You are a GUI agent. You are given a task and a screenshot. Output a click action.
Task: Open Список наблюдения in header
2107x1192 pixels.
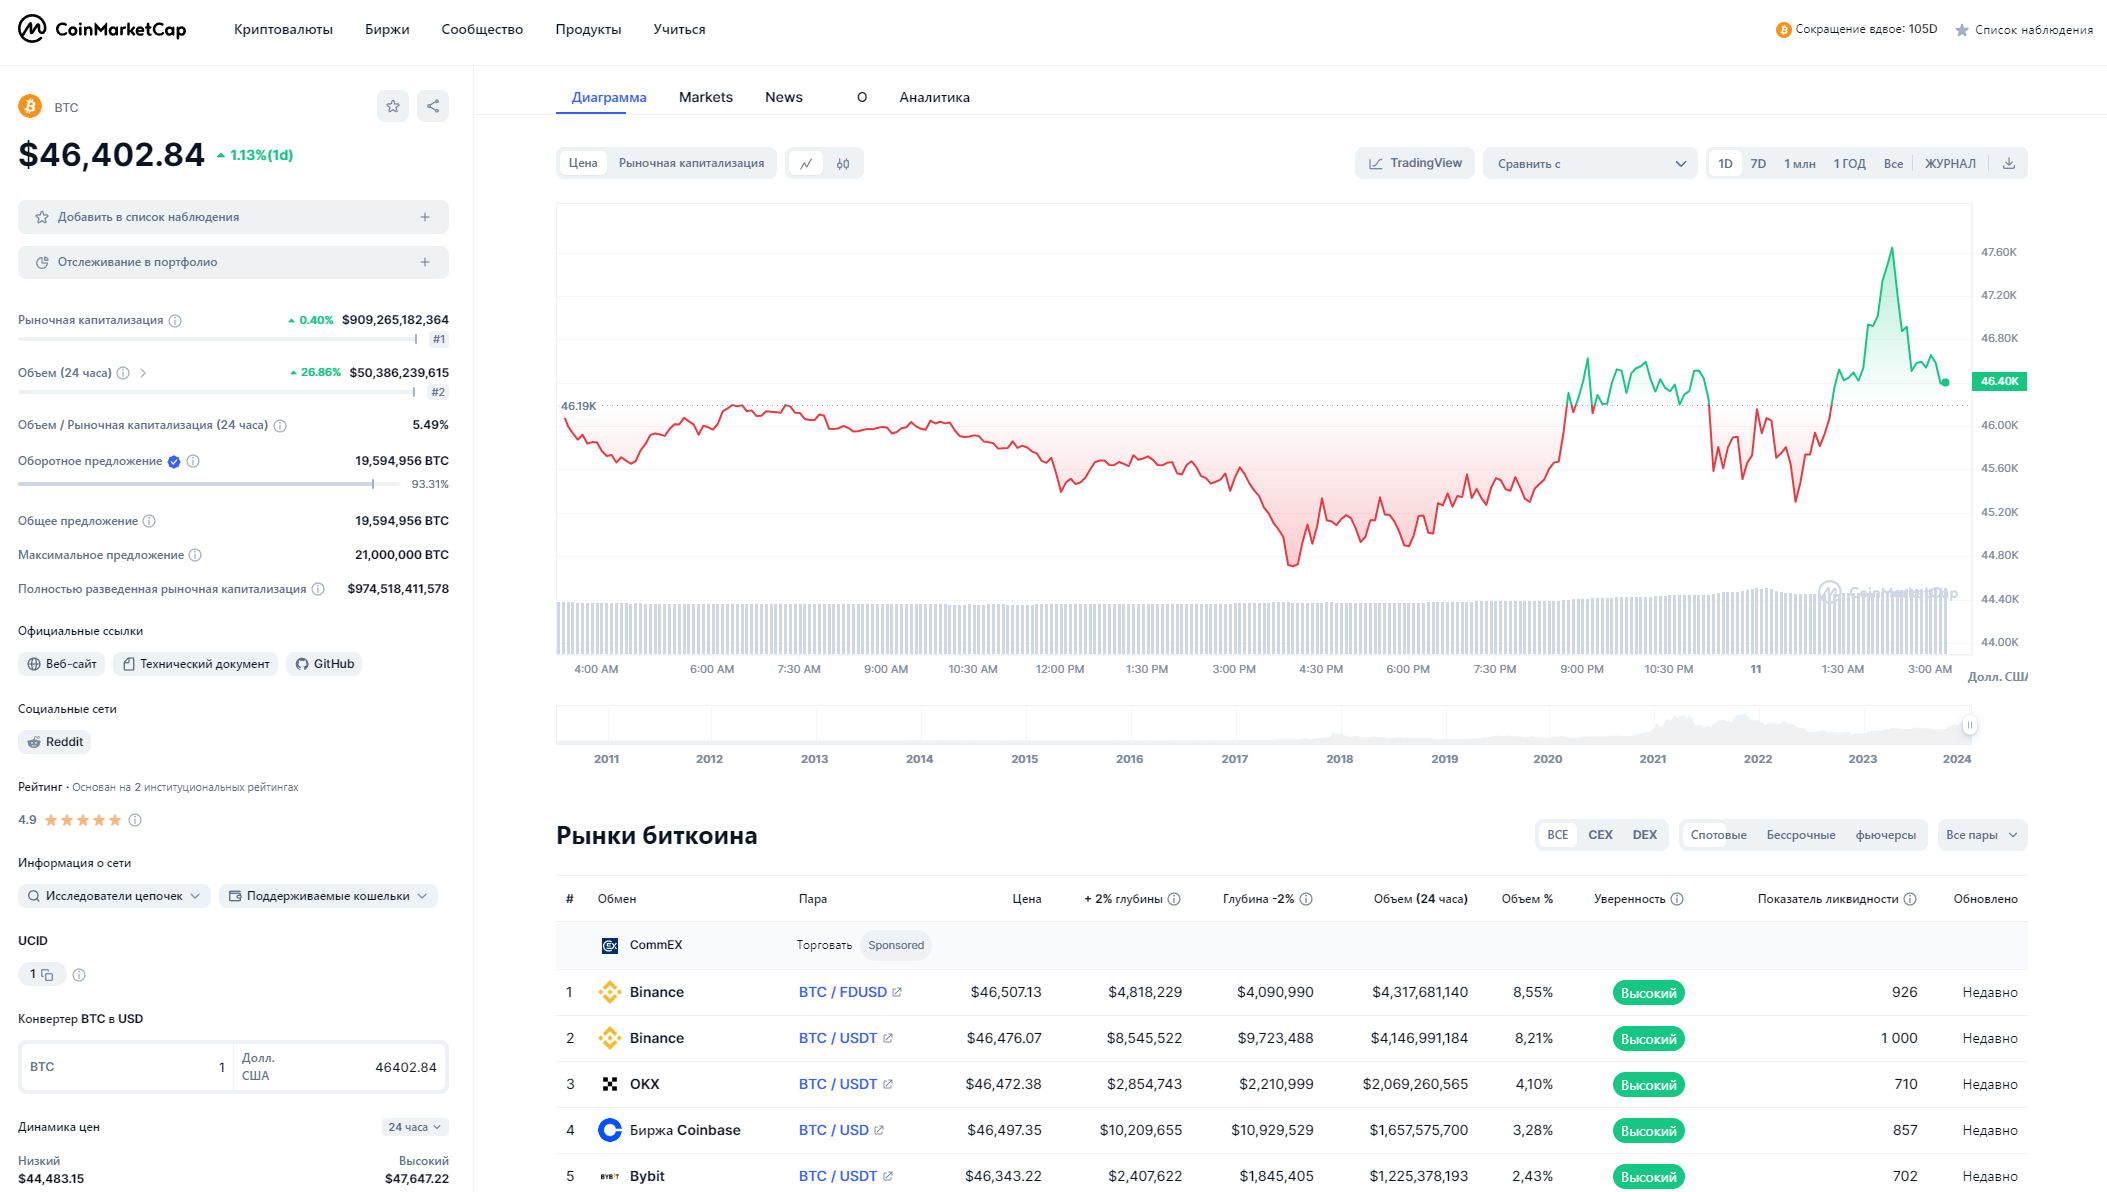(x=2024, y=30)
